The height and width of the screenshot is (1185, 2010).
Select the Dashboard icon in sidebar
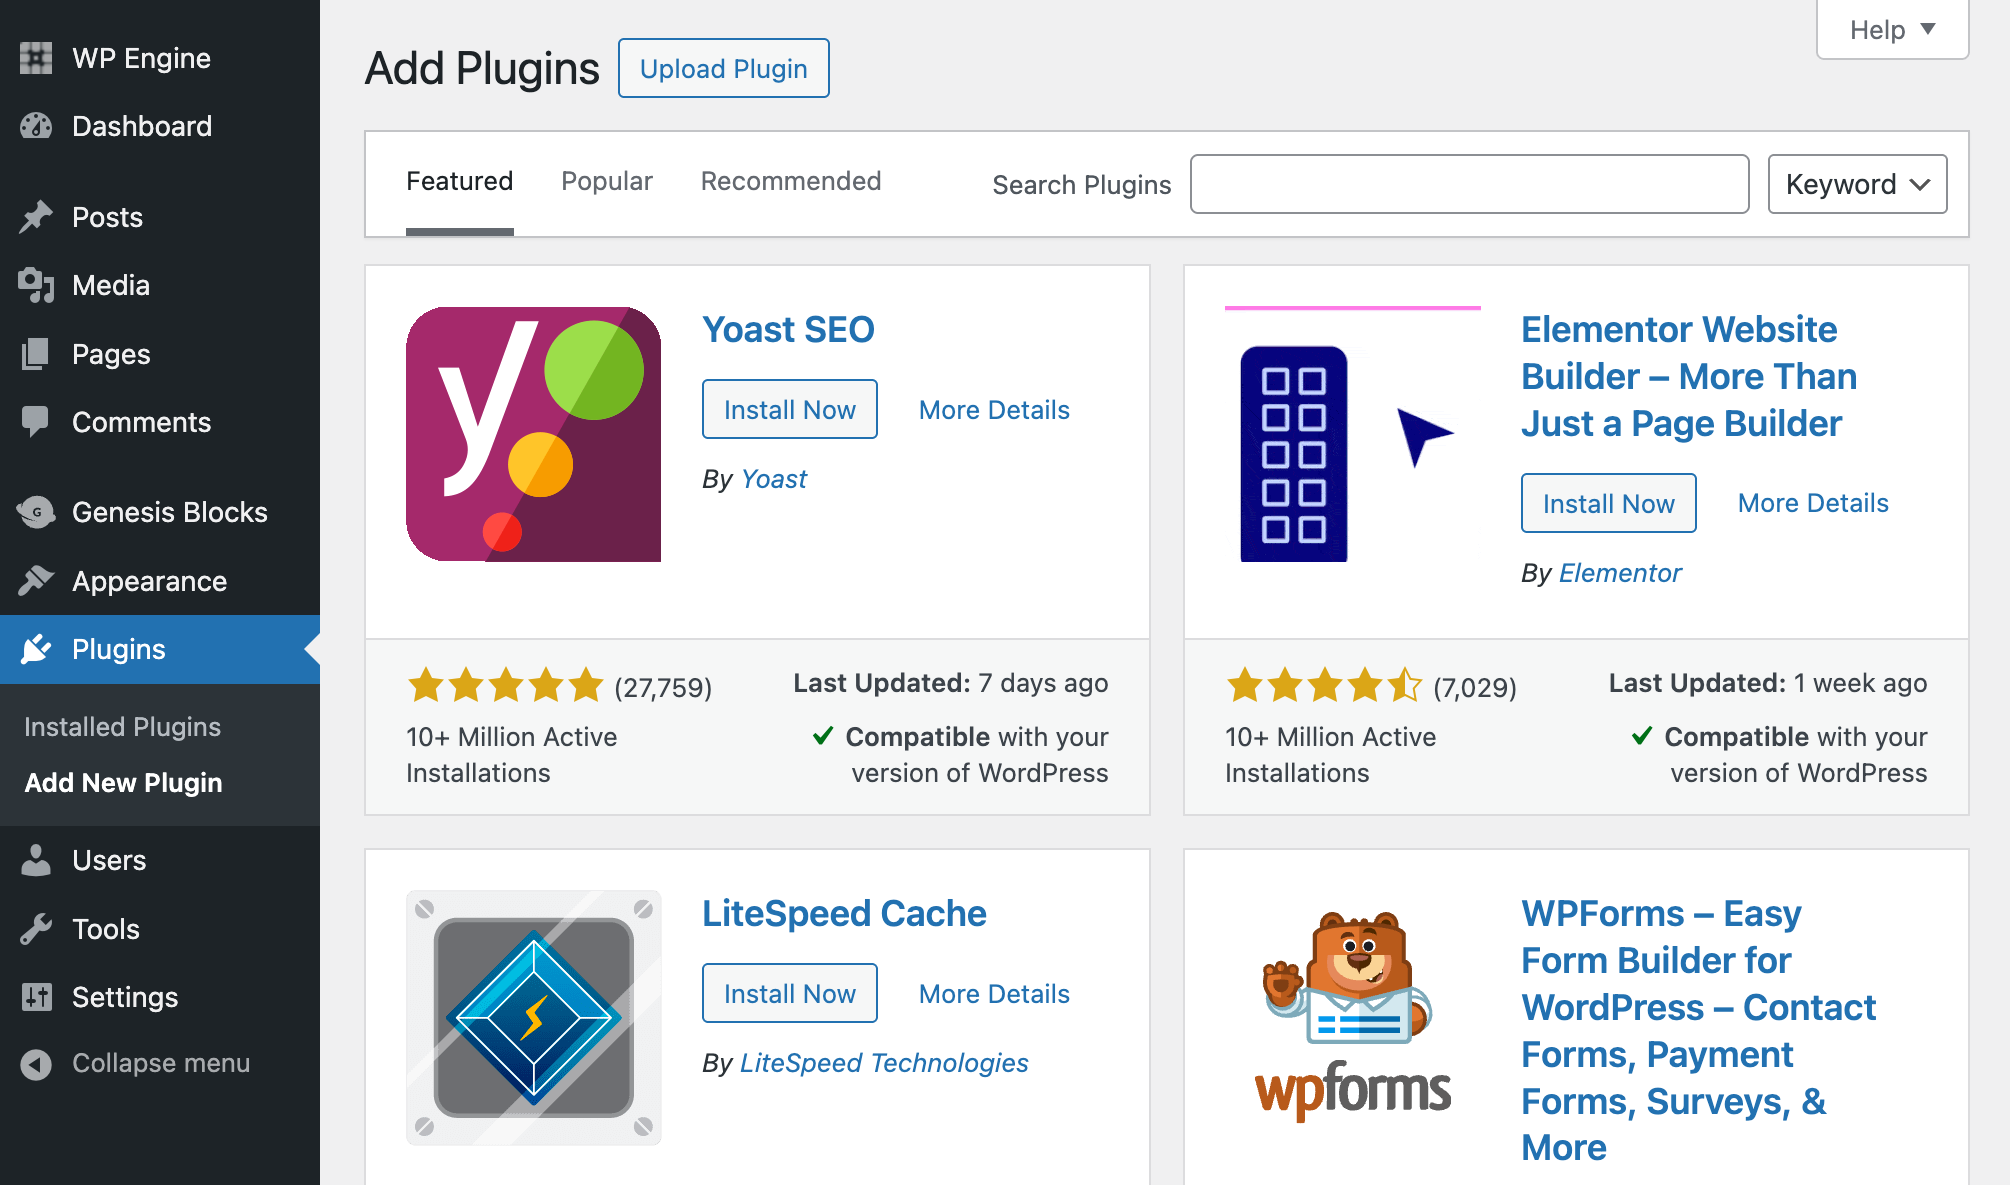(x=36, y=126)
